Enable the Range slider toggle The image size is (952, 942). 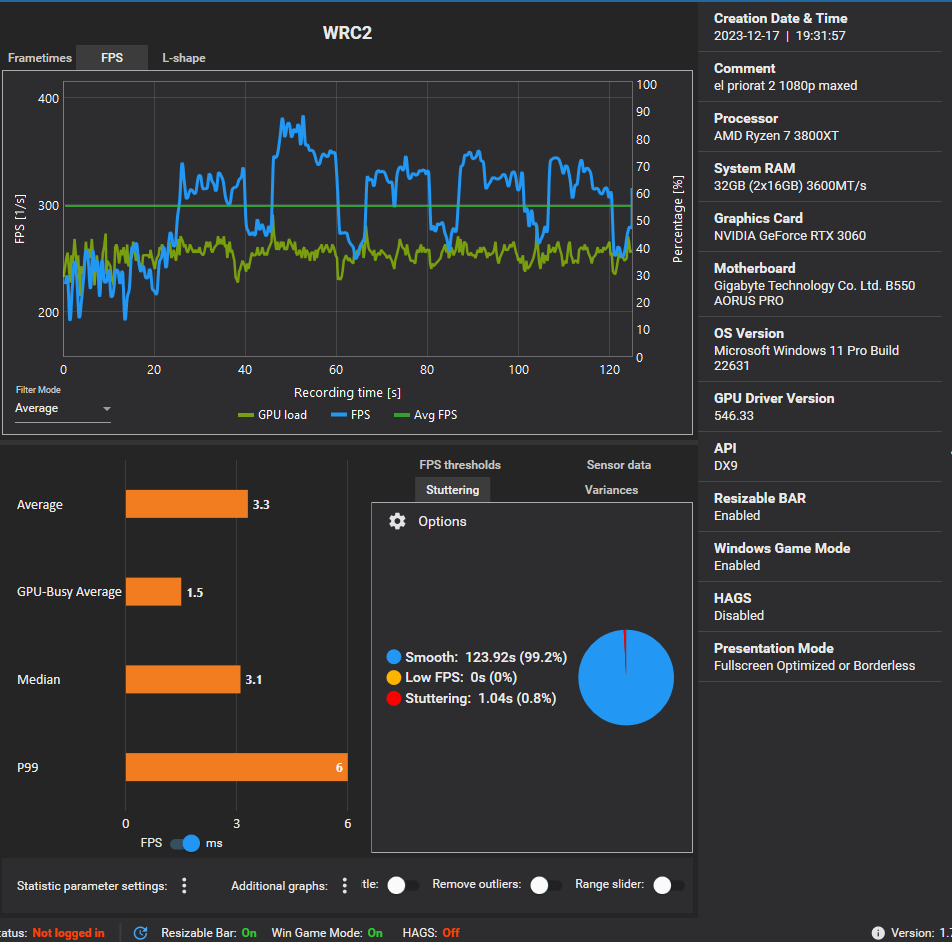668,885
